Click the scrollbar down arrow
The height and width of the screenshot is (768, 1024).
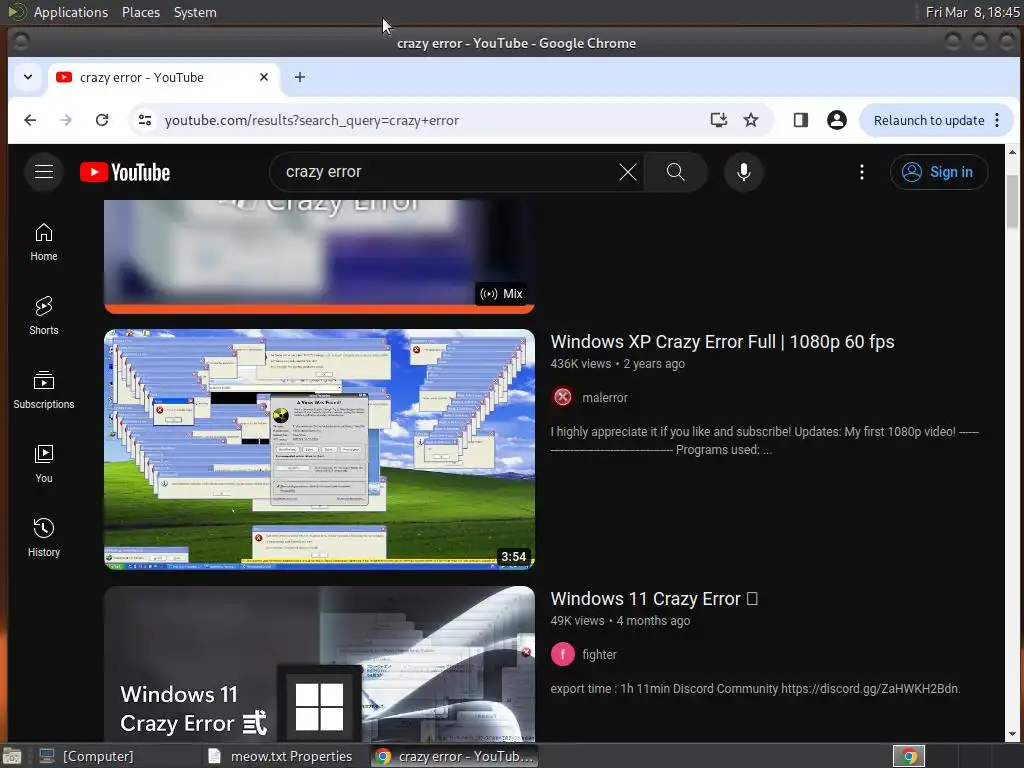tap(1012, 735)
